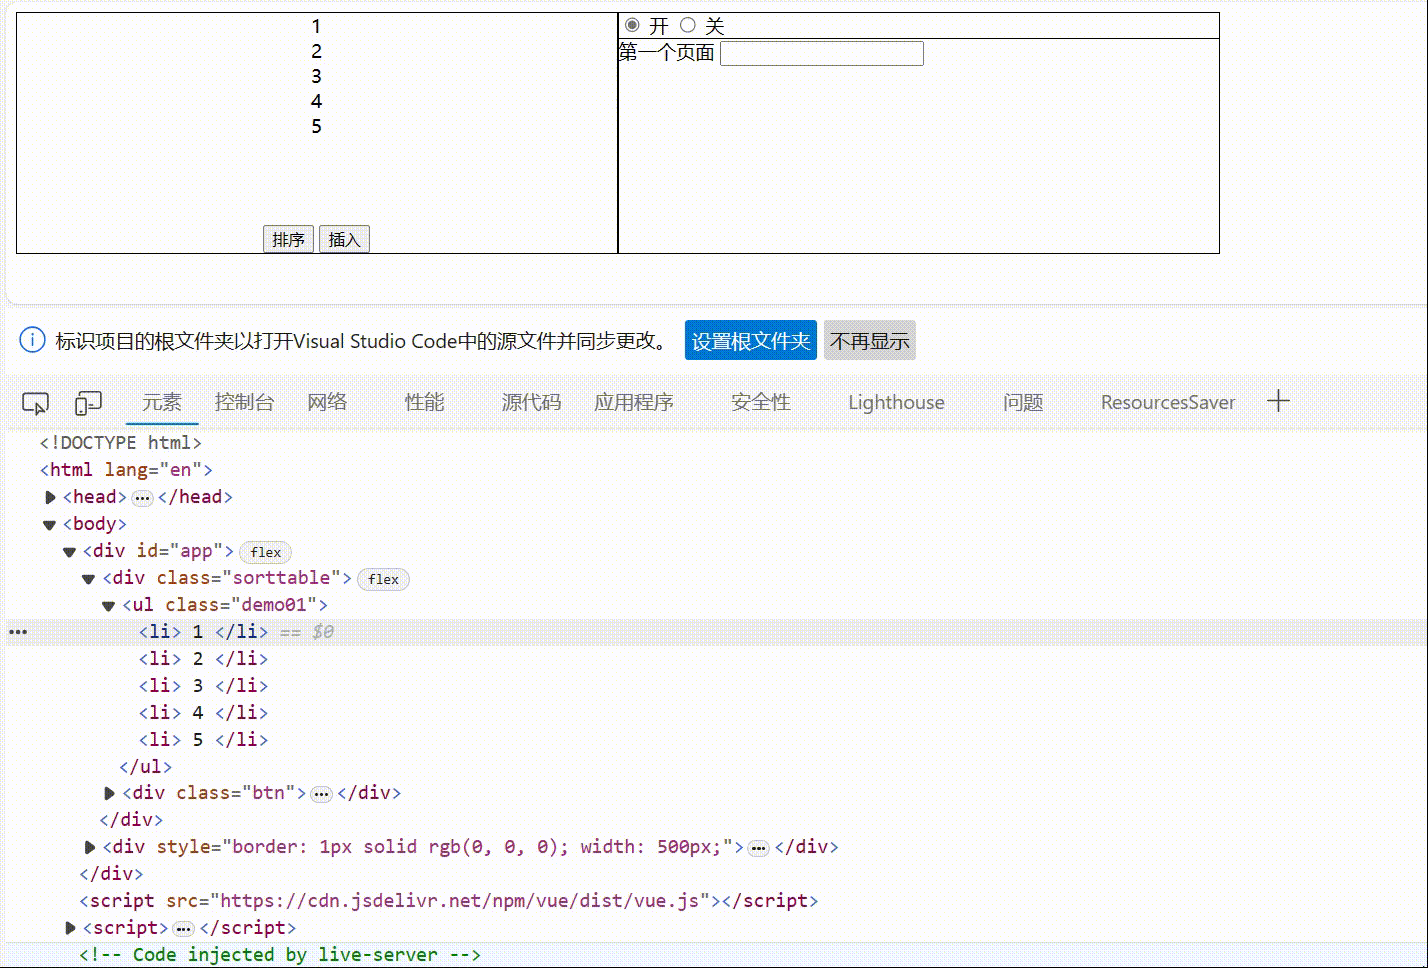Open the vue.js script src link
The height and width of the screenshot is (968, 1428).
tap(464, 901)
